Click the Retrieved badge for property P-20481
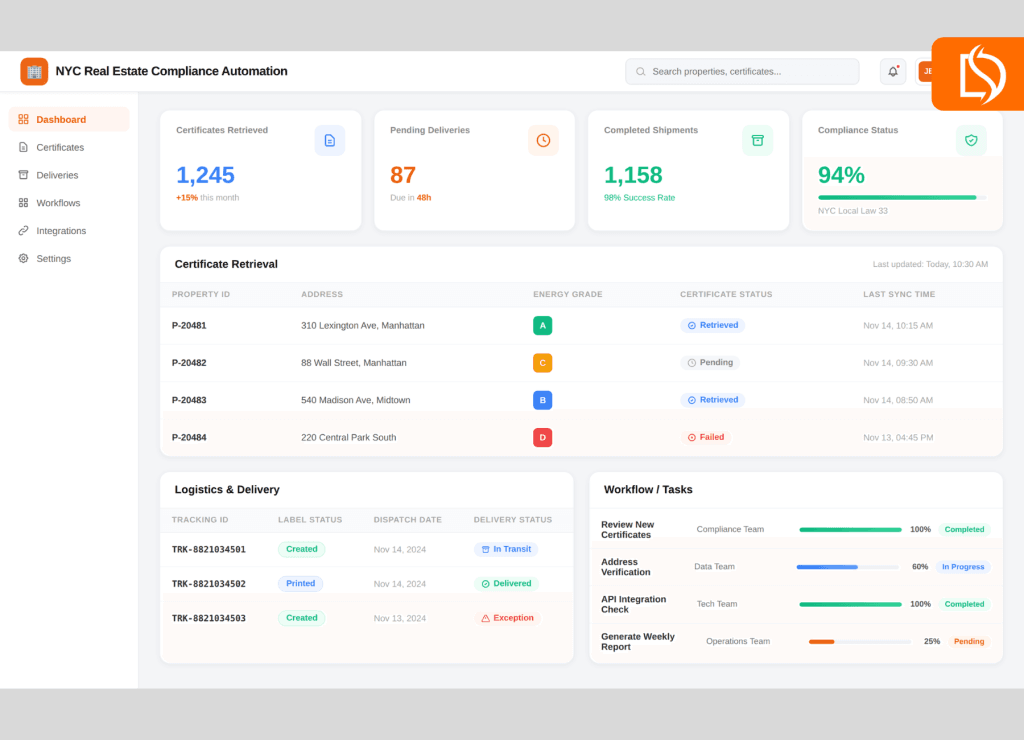The image size is (1024, 740). tap(712, 325)
